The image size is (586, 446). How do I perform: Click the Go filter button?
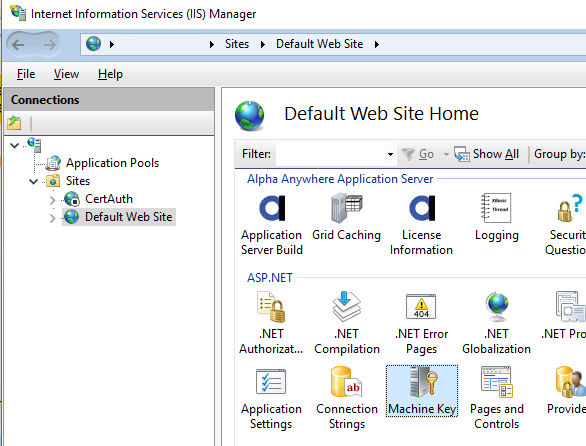coord(417,154)
